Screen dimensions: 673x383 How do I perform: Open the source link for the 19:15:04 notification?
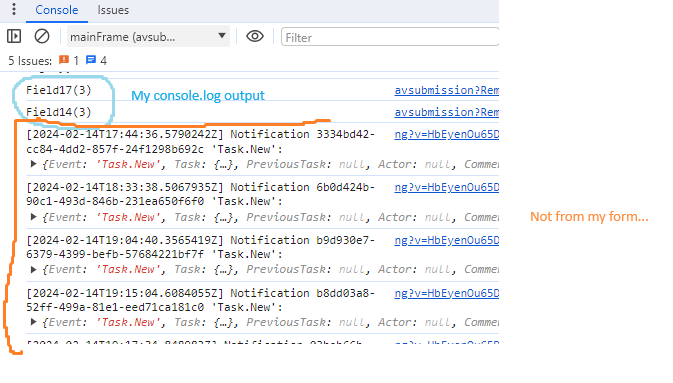coord(446,293)
